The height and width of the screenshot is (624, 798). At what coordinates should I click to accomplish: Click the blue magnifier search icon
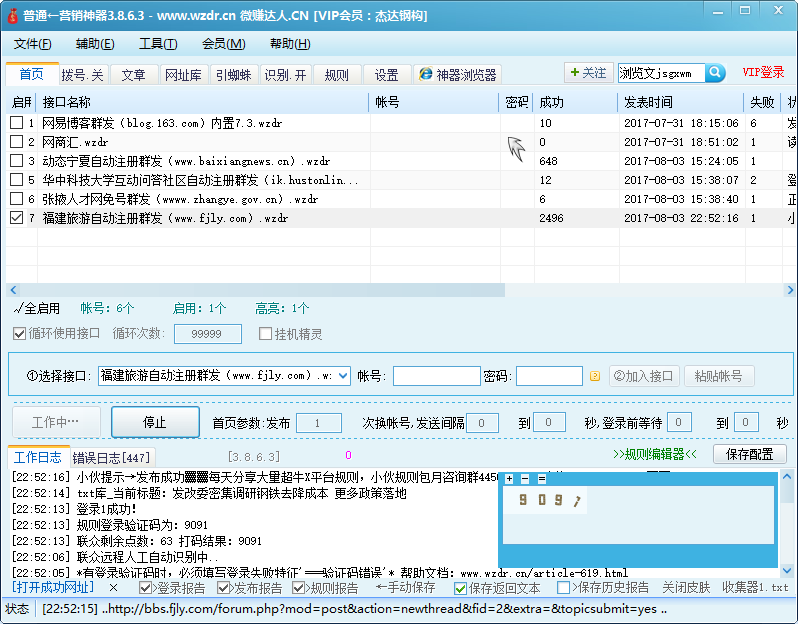pyautogui.click(x=715, y=73)
